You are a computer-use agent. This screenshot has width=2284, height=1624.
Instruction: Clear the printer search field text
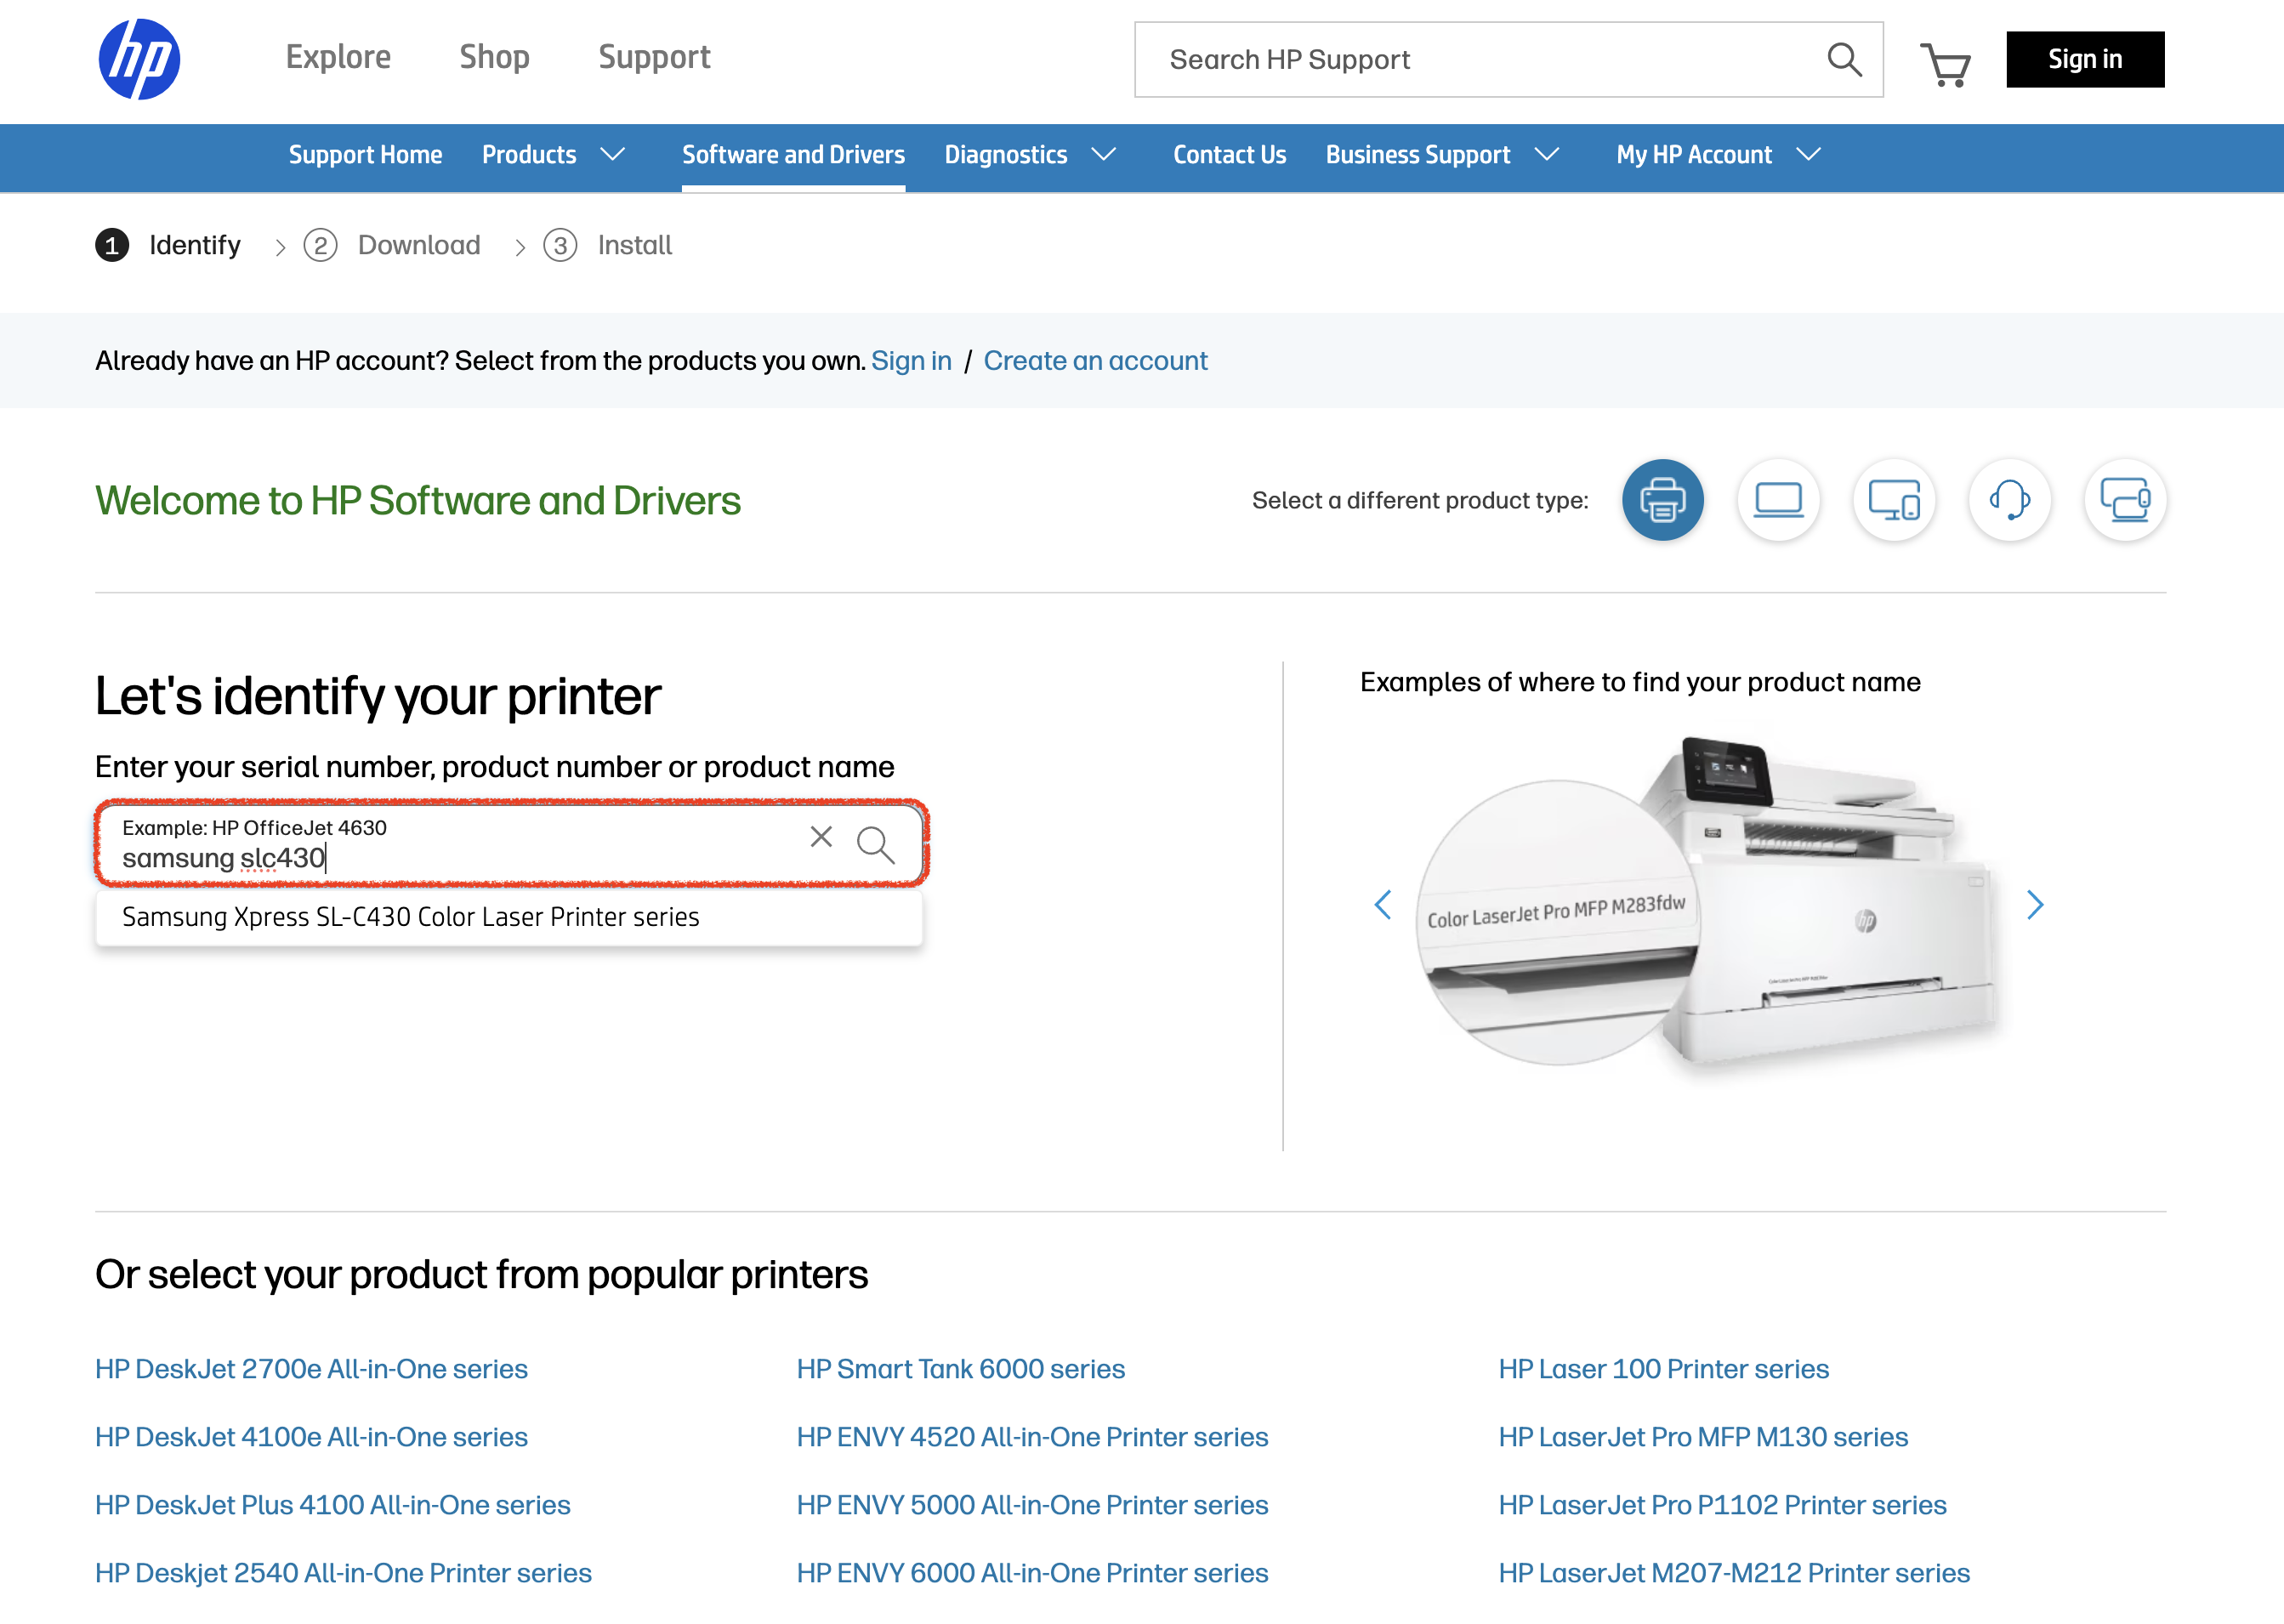point(821,837)
